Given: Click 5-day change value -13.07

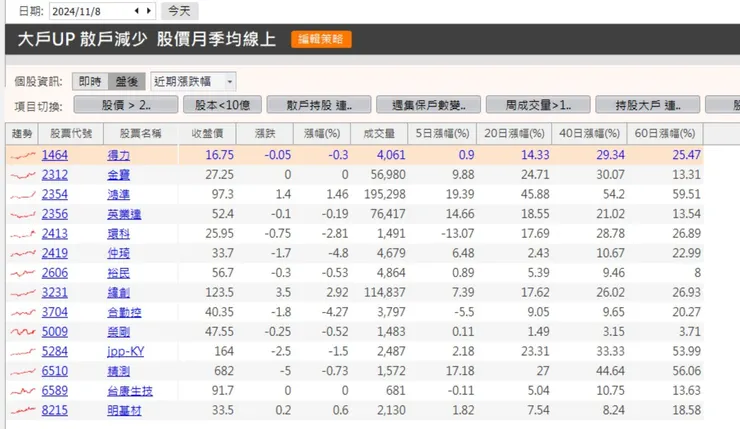Looking at the screenshot, I should coord(457,234).
